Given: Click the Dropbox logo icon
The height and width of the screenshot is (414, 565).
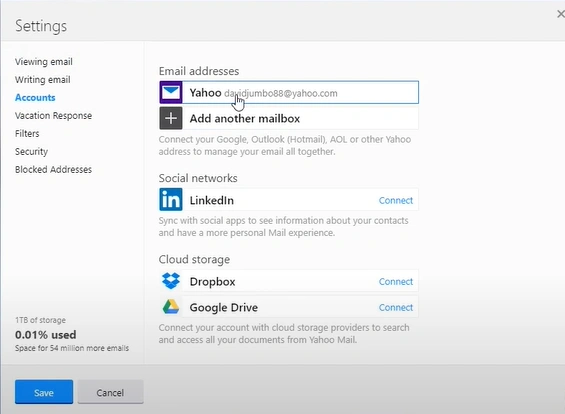Looking at the screenshot, I should (x=171, y=281).
